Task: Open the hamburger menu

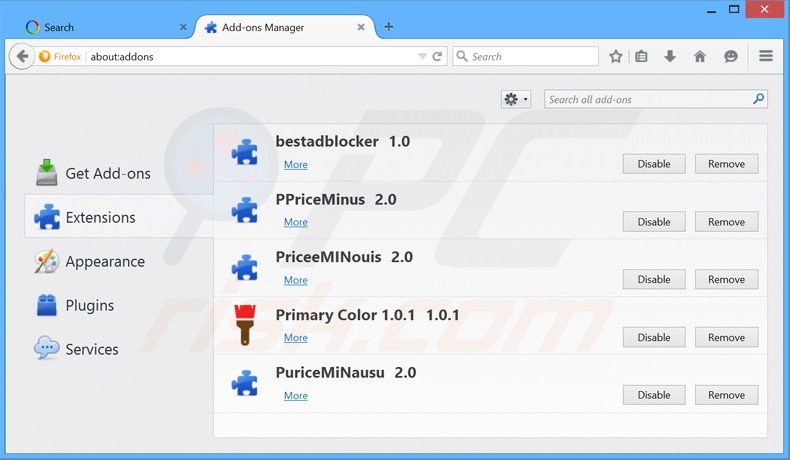Action: click(766, 56)
